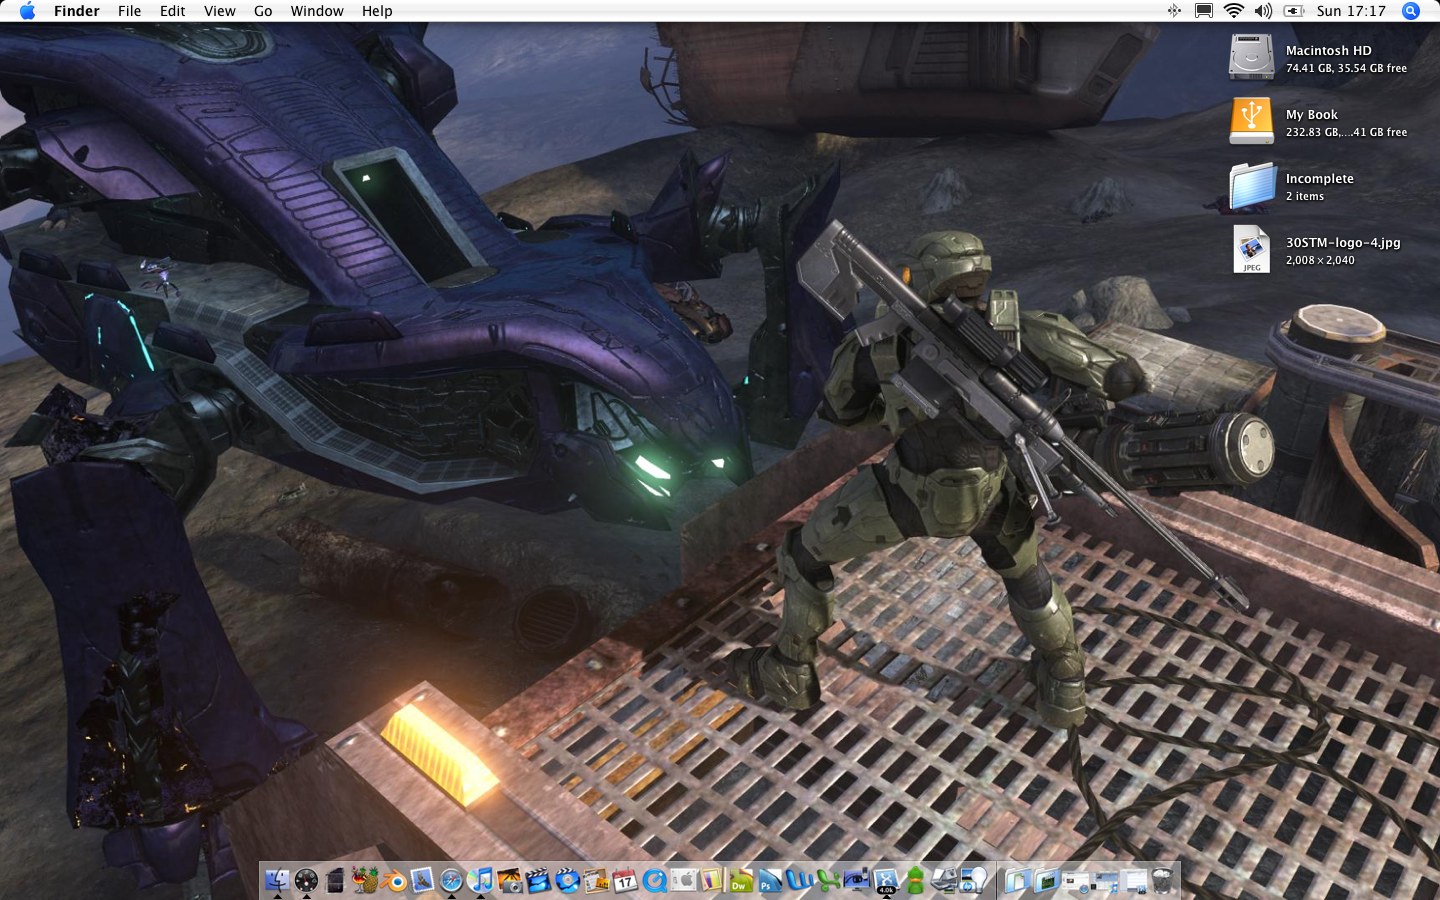
Task: Open the battery power status menu
Action: pos(1294,11)
